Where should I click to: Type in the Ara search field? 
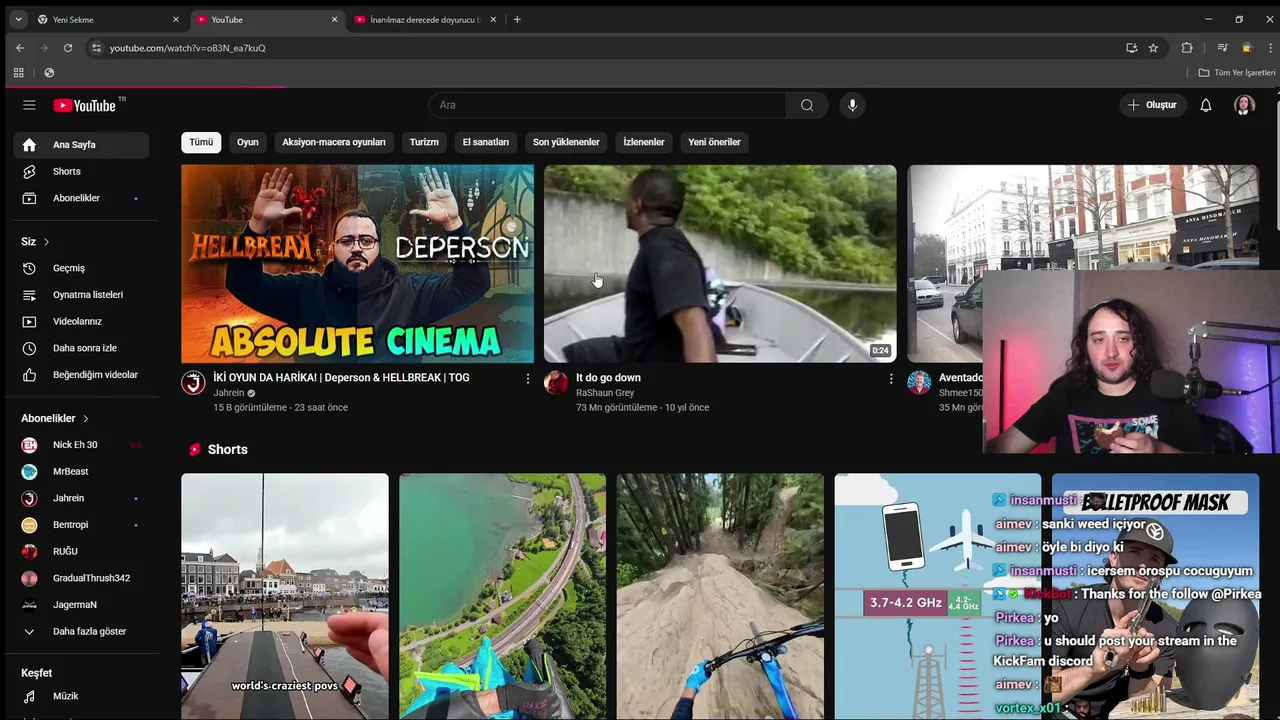[x=608, y=105]
